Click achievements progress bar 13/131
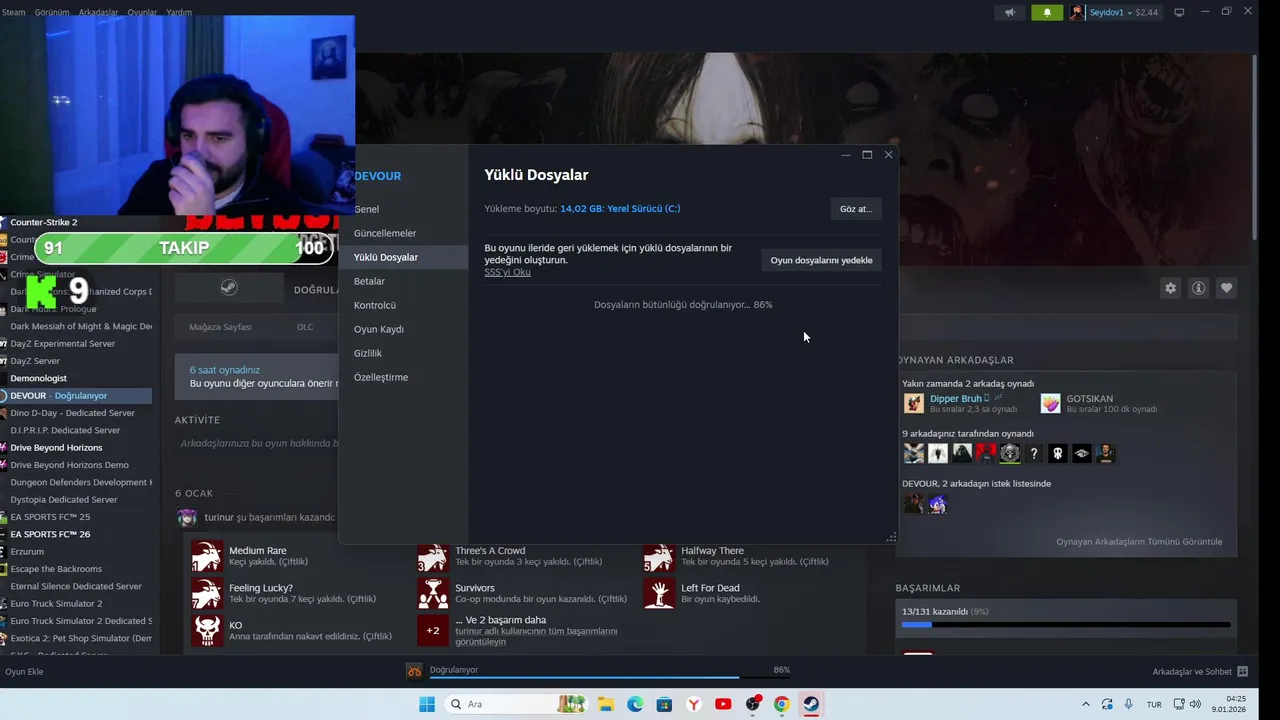Viewport: 1280px width, 720px height. [1066, 625]
